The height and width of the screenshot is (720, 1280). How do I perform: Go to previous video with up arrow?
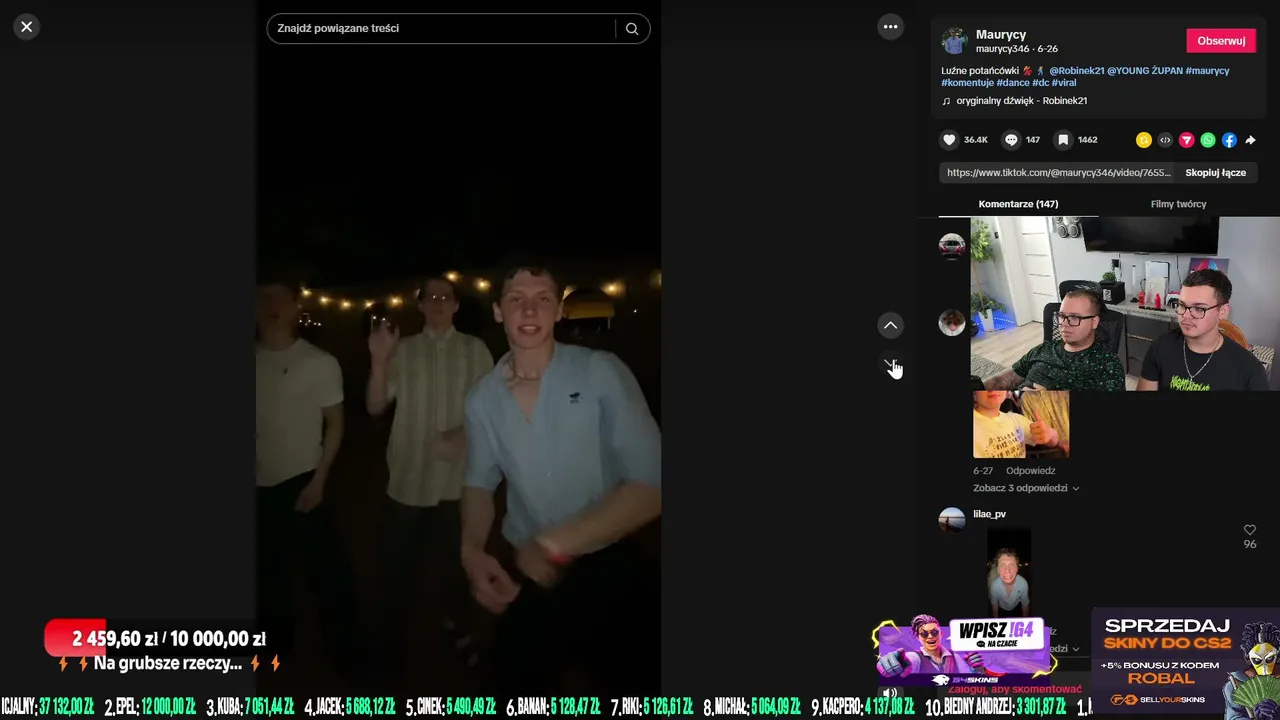(x=890, y=325)
